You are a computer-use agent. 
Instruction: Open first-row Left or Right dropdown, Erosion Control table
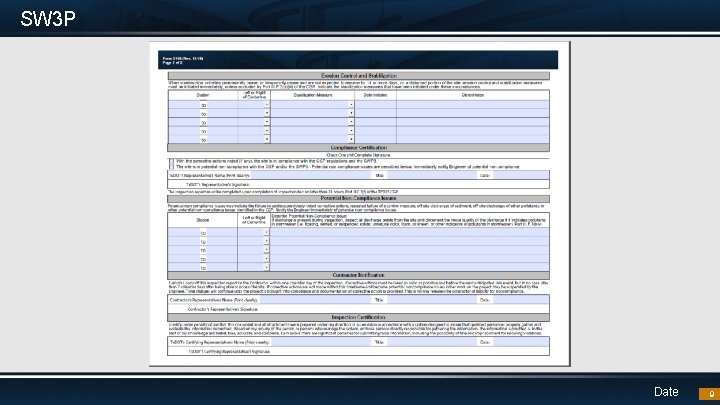coord(267,105)
